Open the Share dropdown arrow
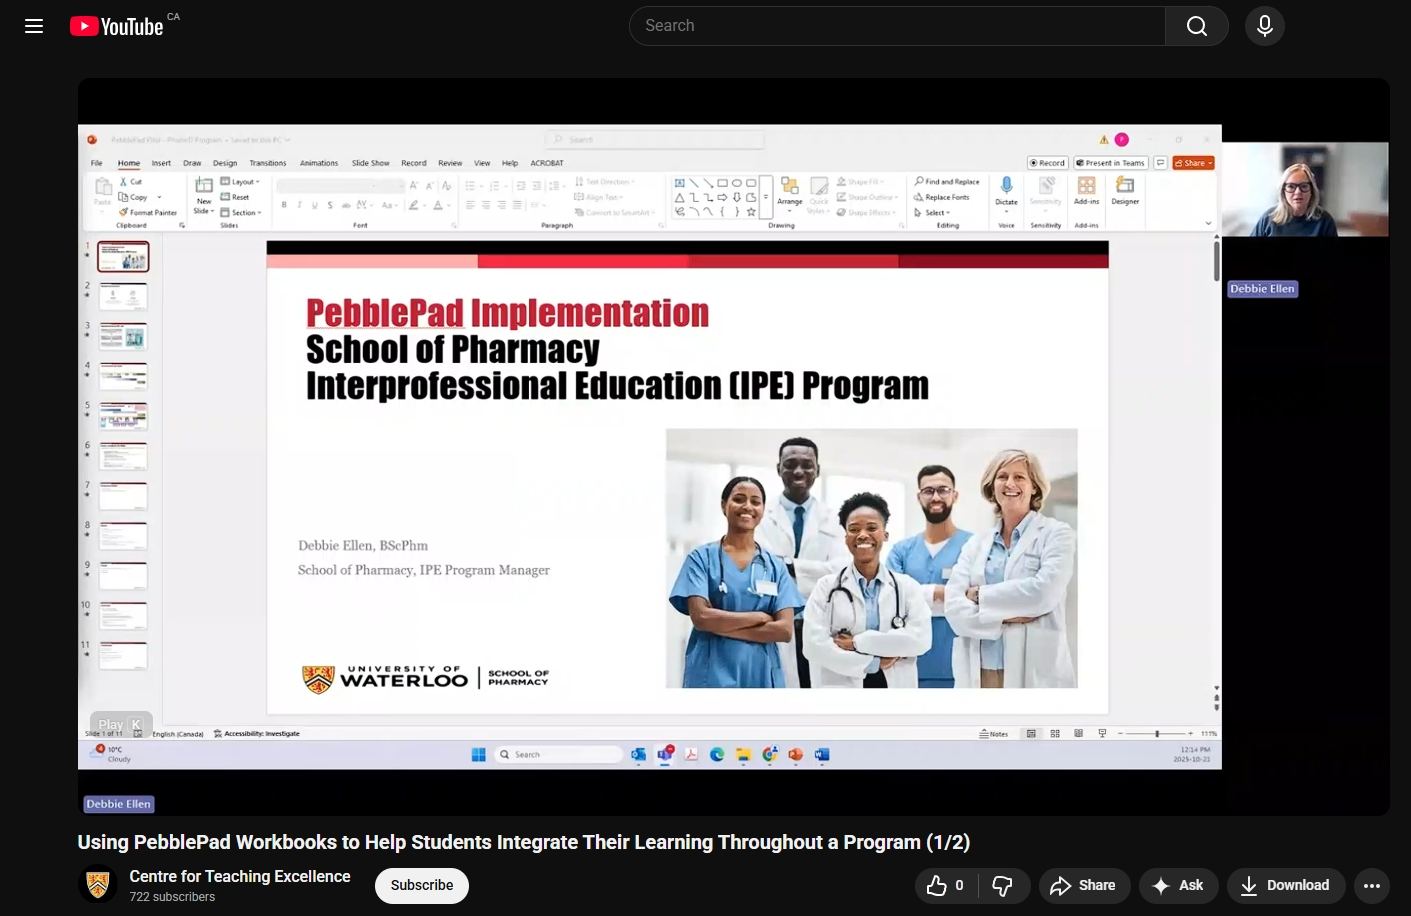Viewport: 1411px width, 916px height. pyautogui.click(x=1209, y=163)
